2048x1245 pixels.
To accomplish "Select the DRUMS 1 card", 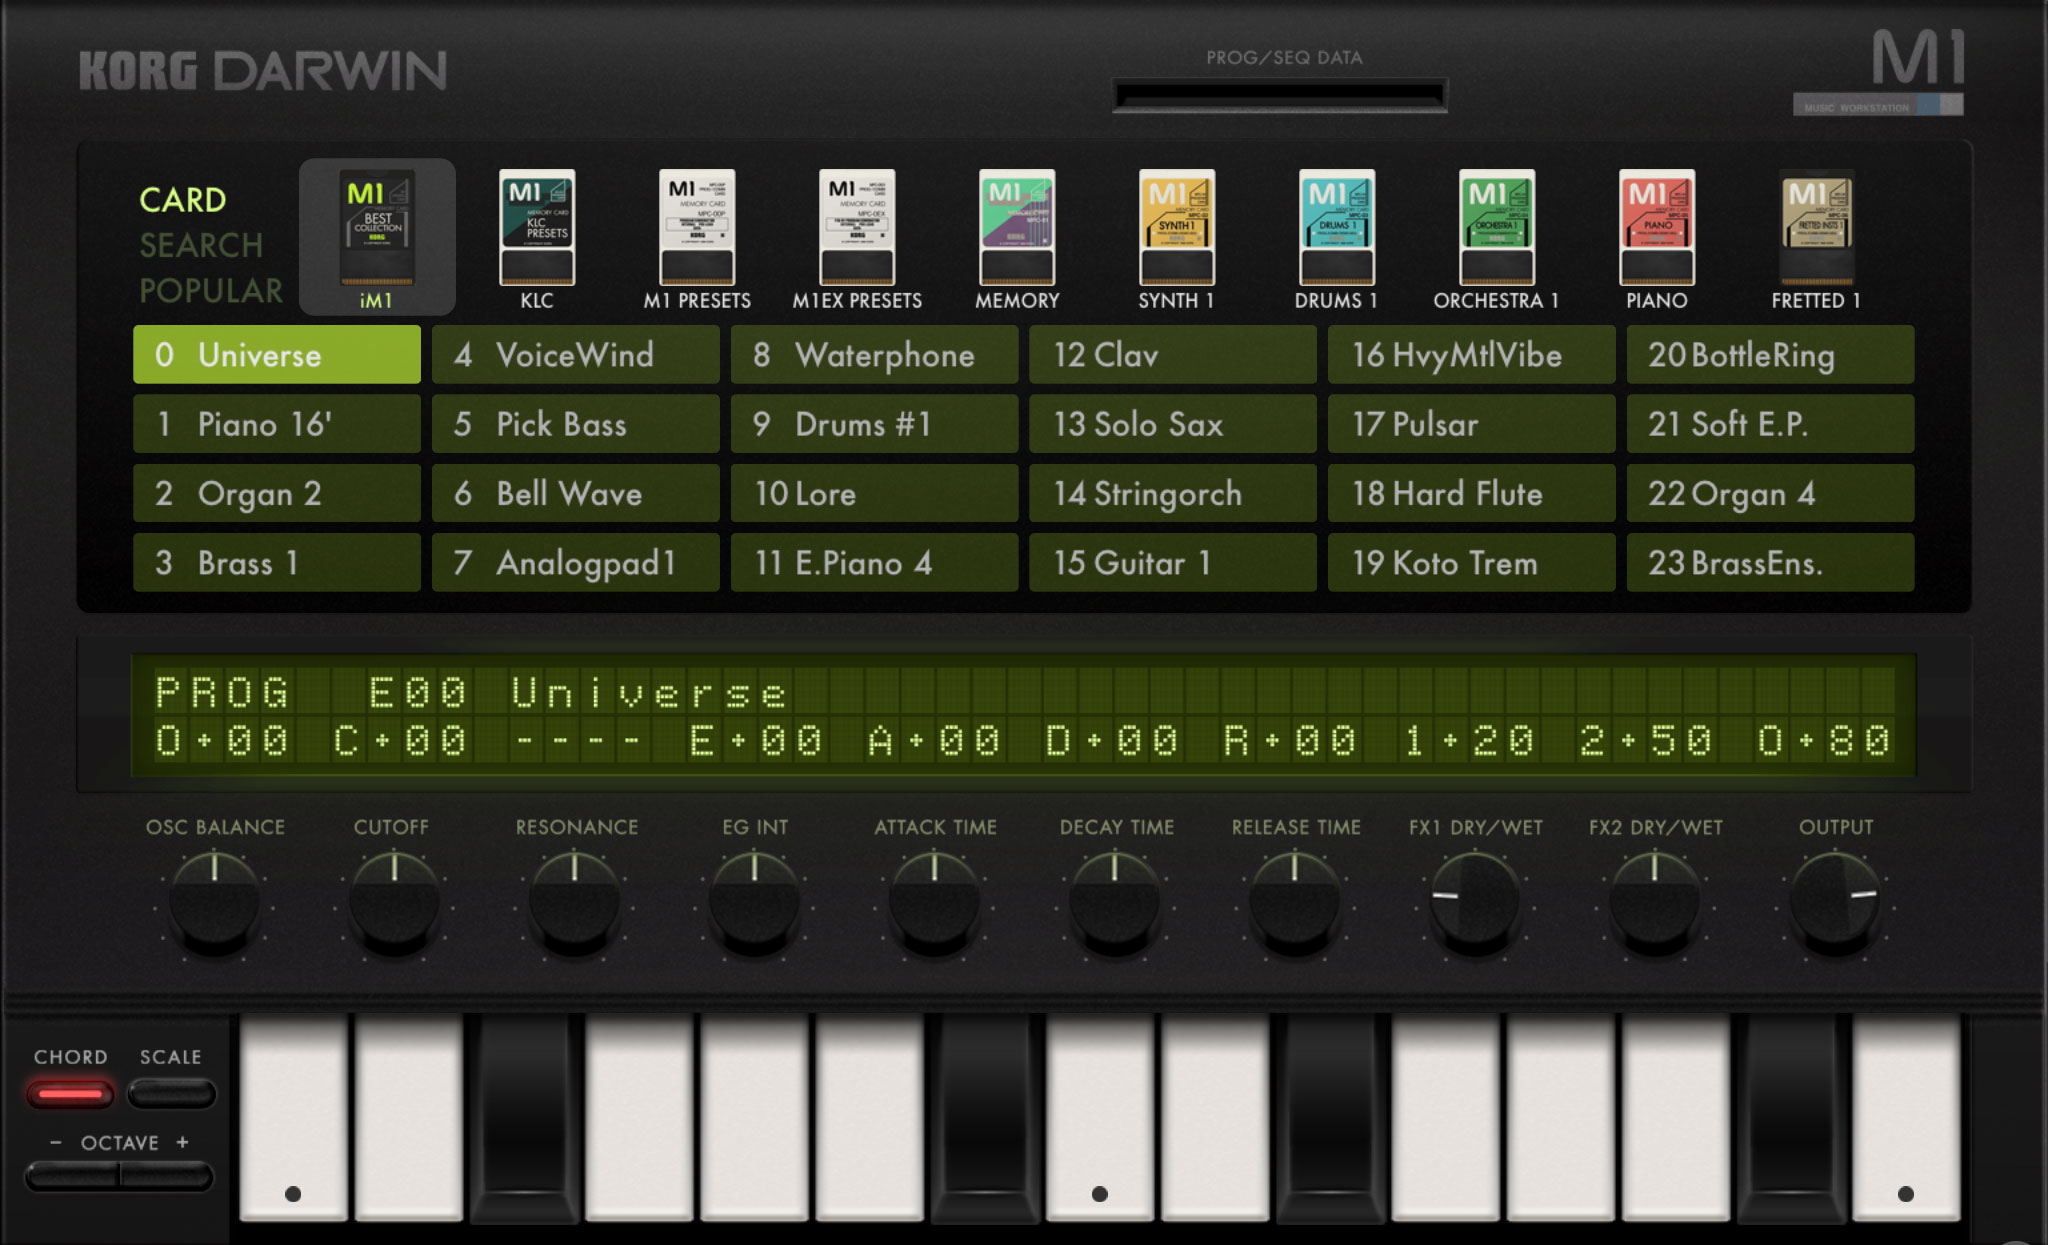I will click(1337, 239).
